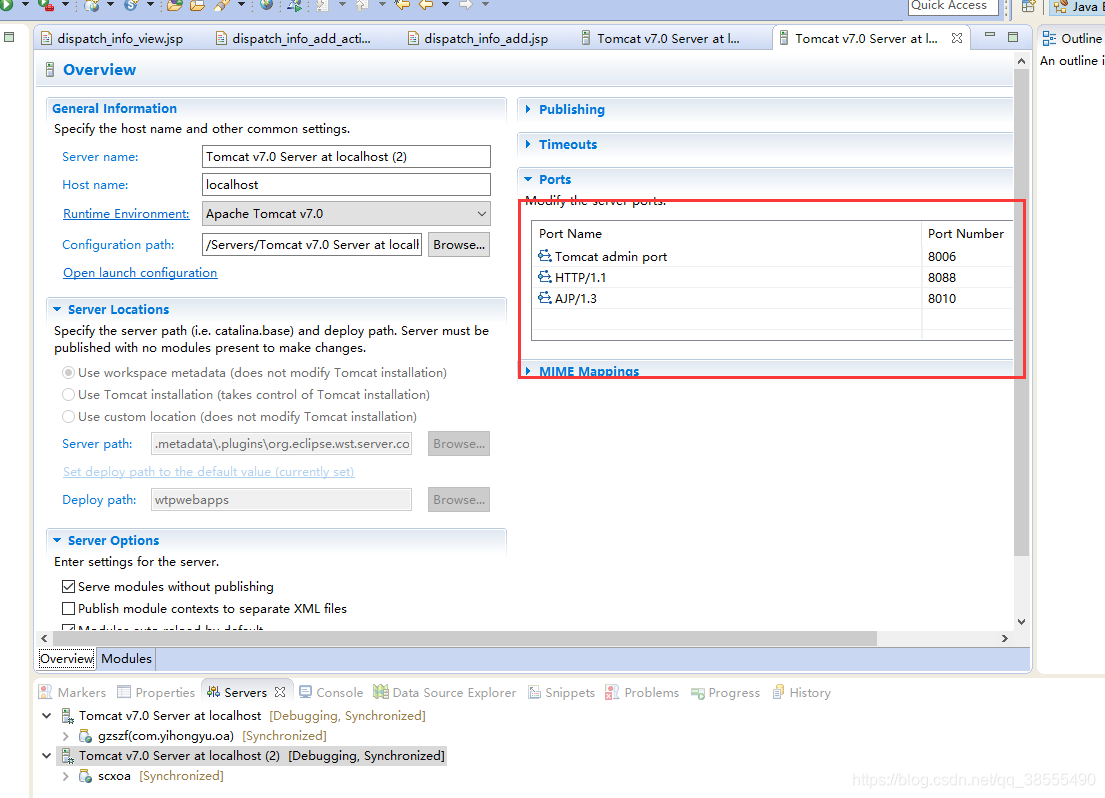Click Browse... next to Configuration path
This screenshot has height=798, width=1105.
pyautogui.click(x=459, y=245)
